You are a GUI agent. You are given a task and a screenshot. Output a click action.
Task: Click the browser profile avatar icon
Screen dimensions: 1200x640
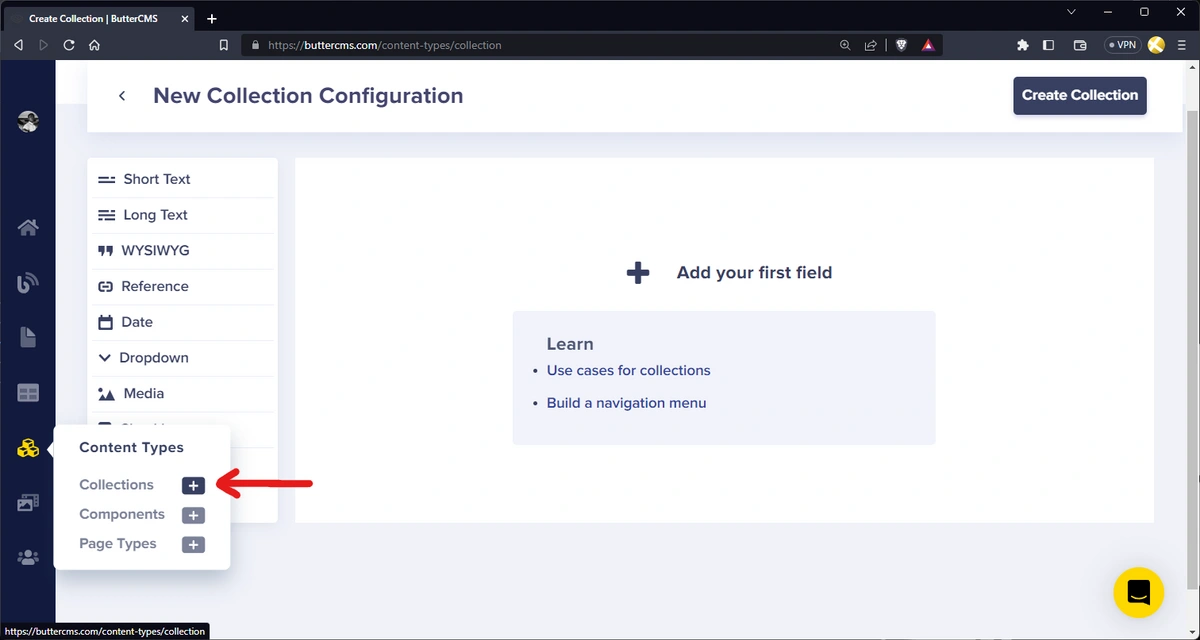[1157, 45]
